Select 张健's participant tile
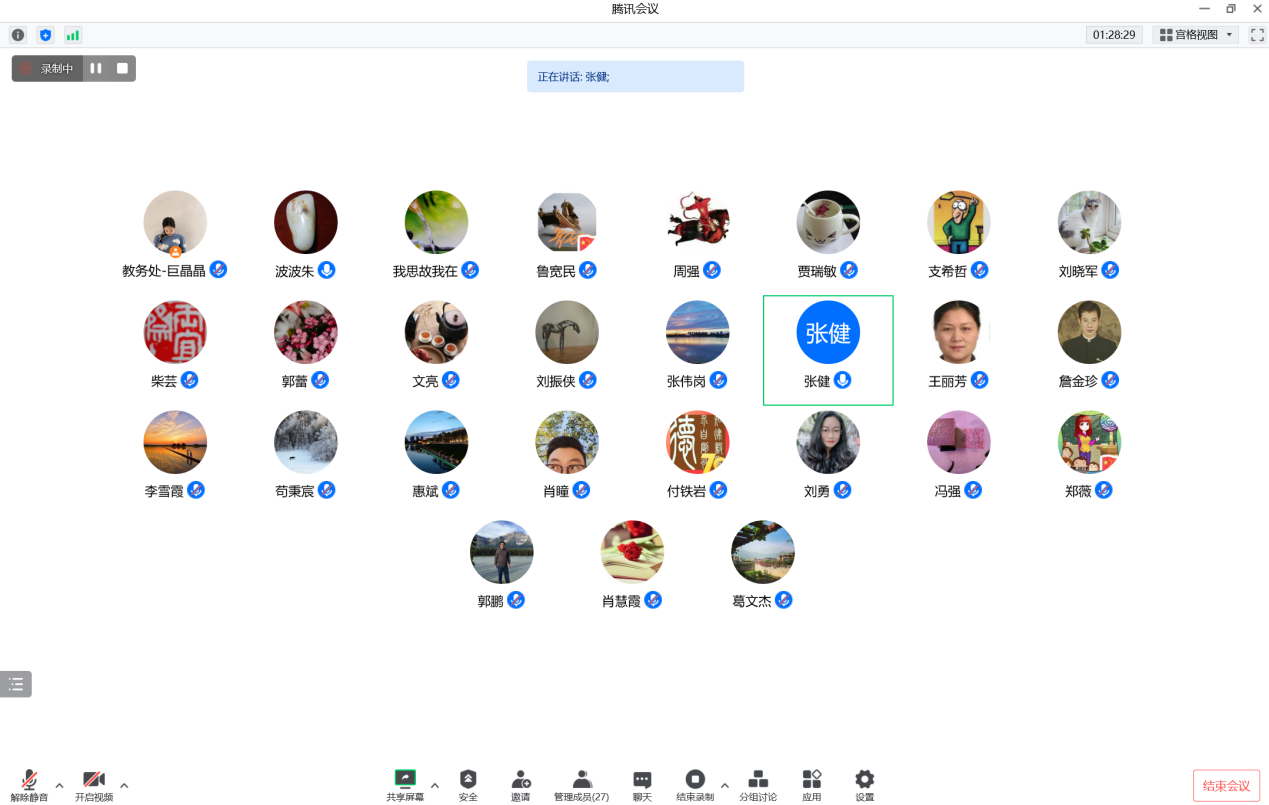The image size is (1269, 805). click(x=828, y=350)
